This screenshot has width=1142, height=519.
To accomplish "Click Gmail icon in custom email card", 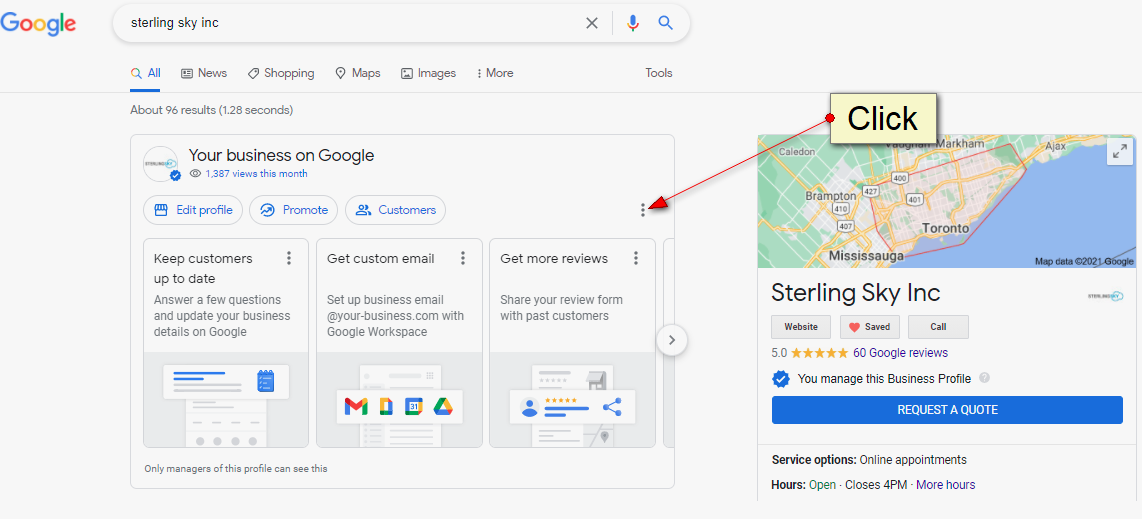I will coord(356,407).
